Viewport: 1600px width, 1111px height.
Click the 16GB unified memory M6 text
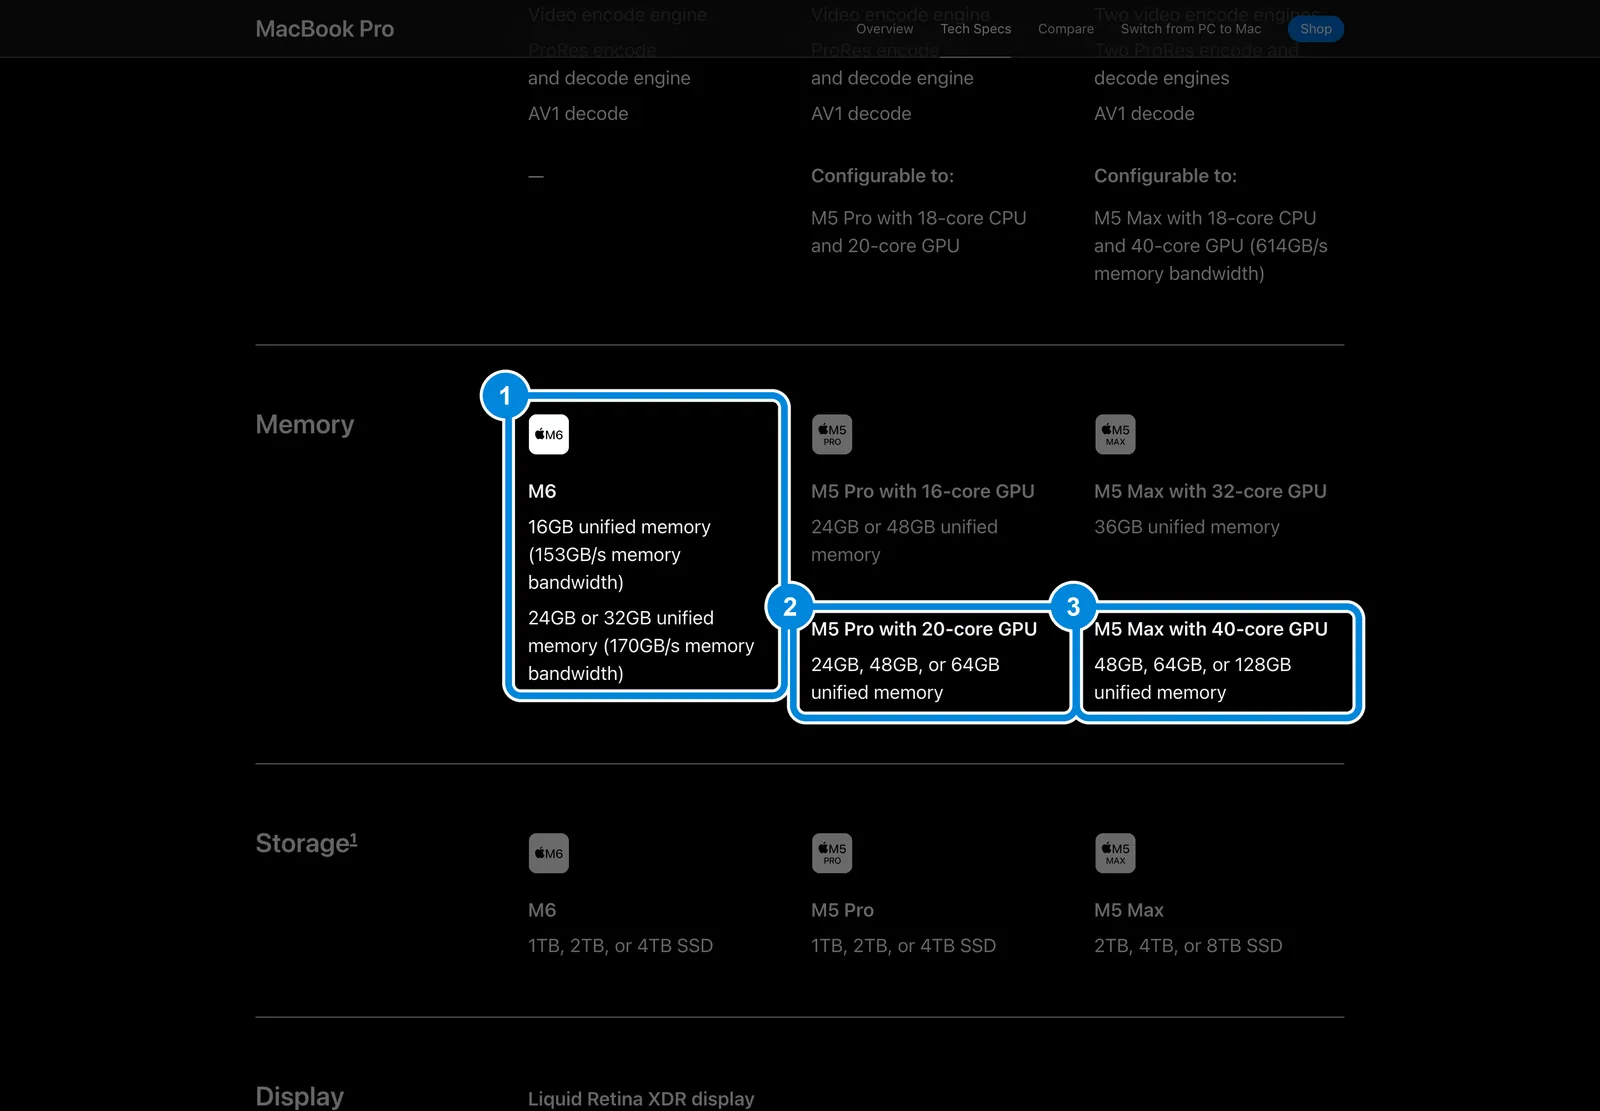619,527
